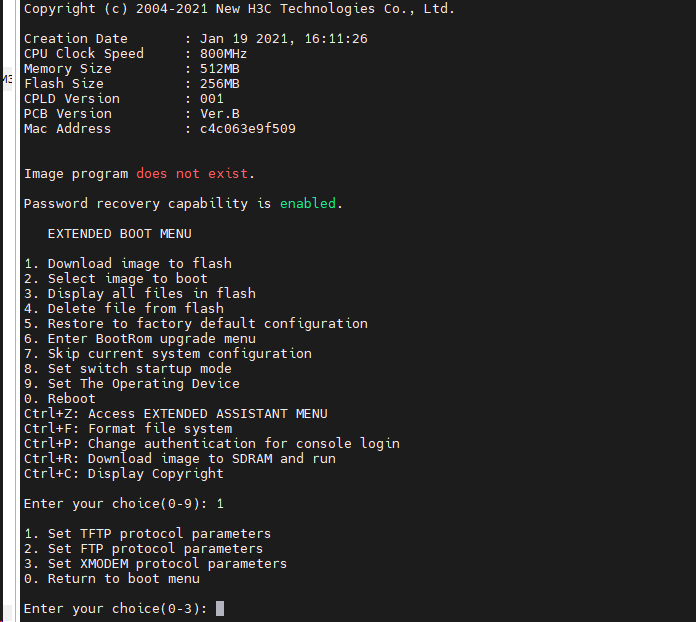Screen dimensions: 696x622
Task: Click the 'Set XMODEM protocol parameters' line
Action: 155,563
